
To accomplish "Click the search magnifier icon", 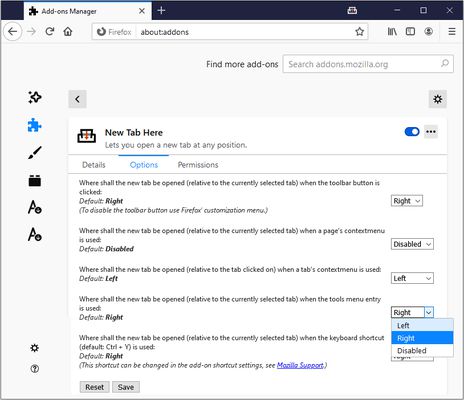I will pyautogui.click(x=445, y=63).
